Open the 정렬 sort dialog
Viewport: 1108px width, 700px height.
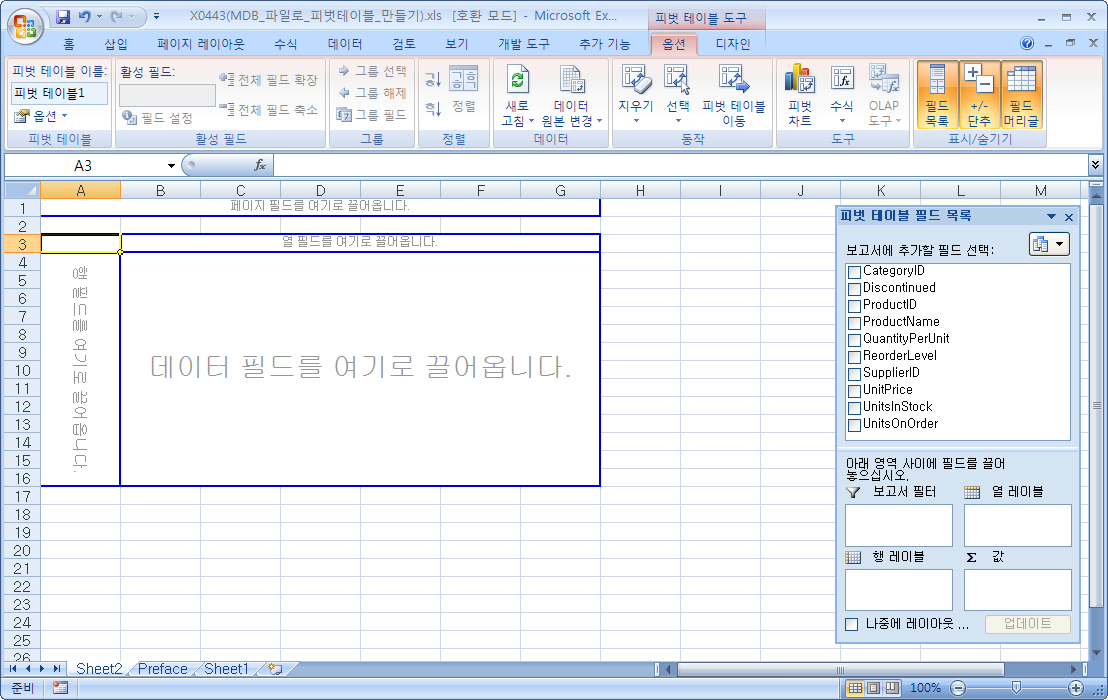tap(464, 90)
